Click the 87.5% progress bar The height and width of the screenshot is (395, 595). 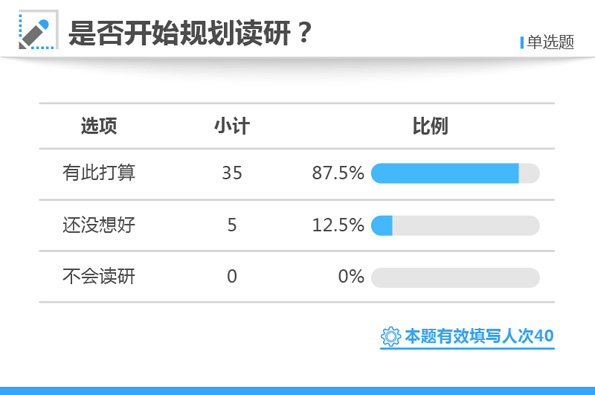[x=455, y=173]
